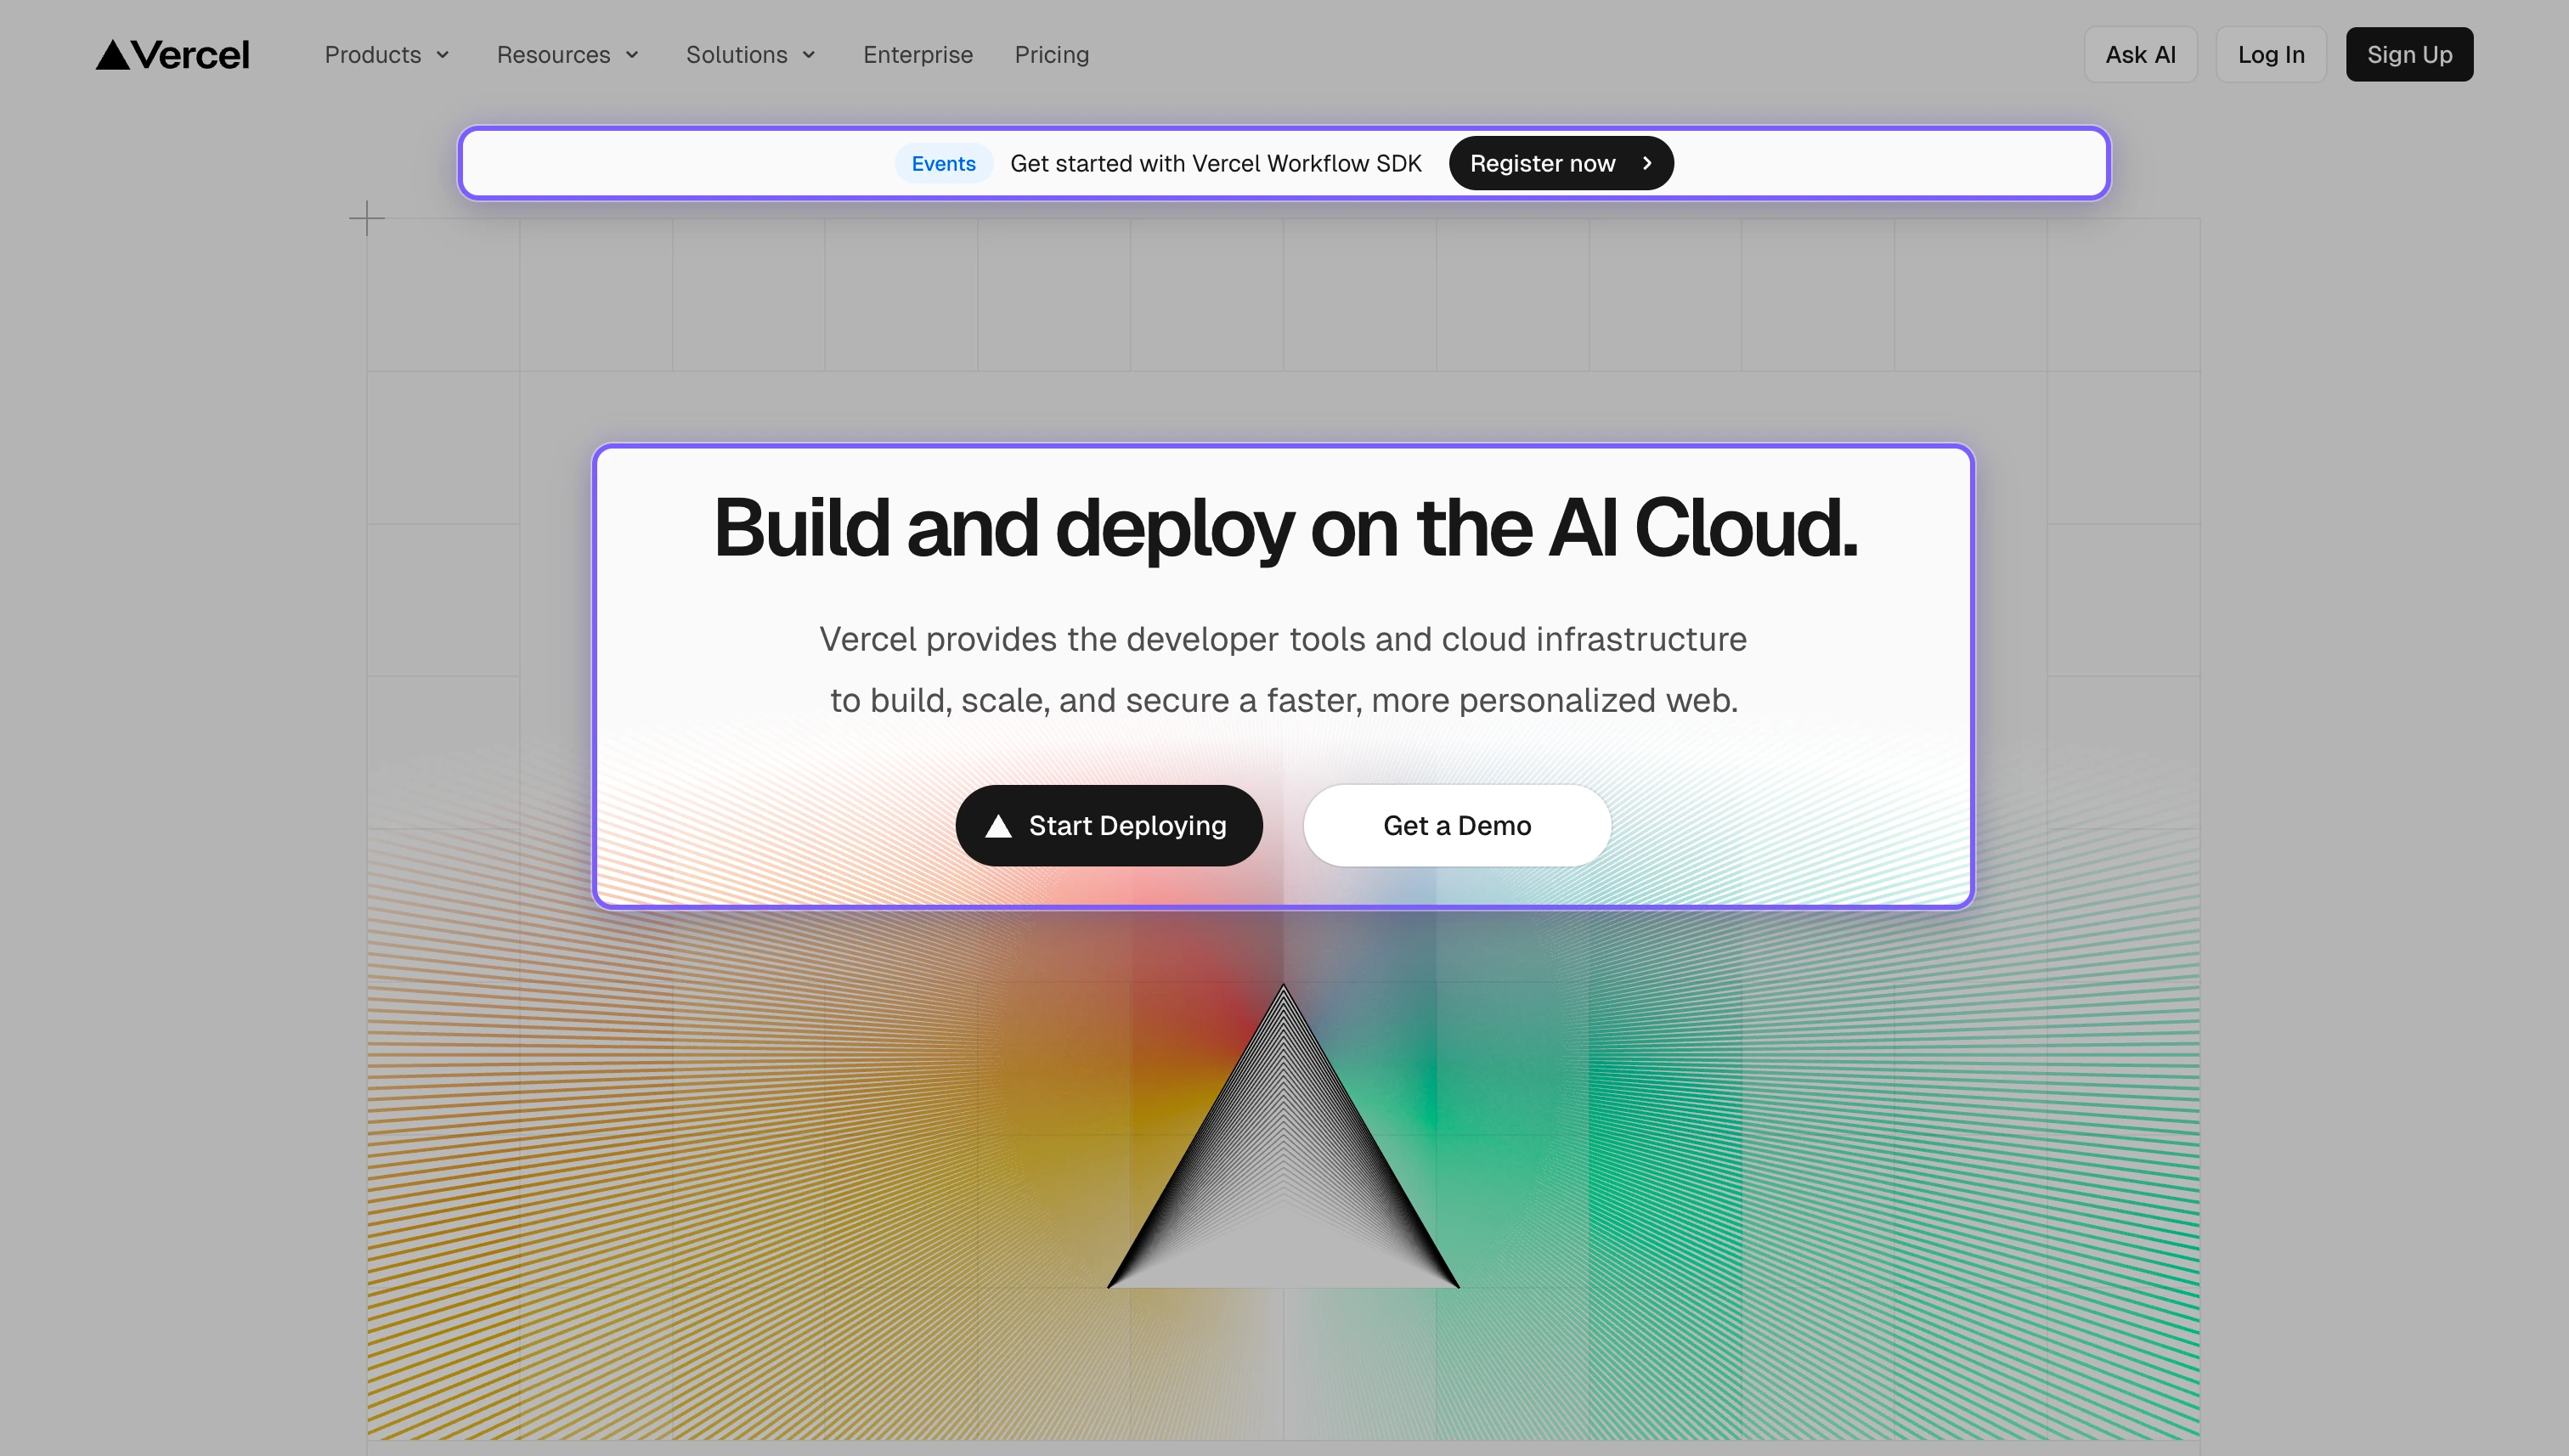
Task: Click the Events badge in the banner
Action: click(943, 163)
